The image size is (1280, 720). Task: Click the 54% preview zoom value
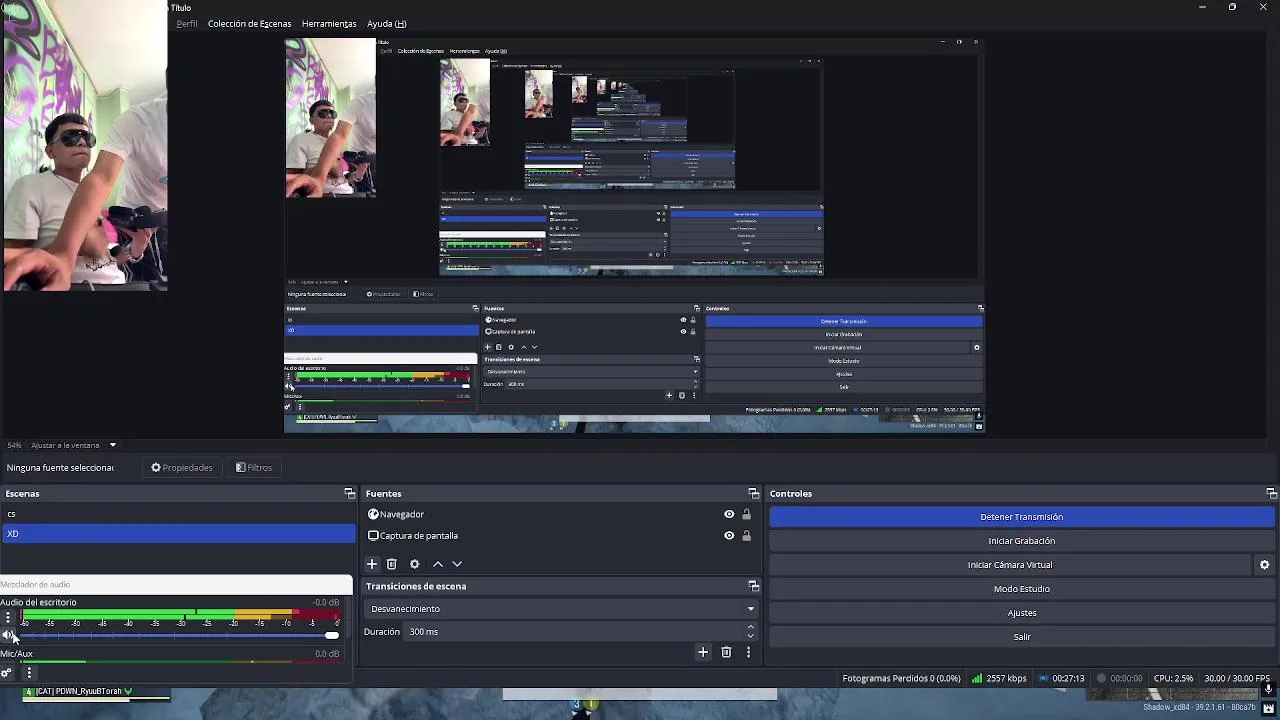coord(14,445)
